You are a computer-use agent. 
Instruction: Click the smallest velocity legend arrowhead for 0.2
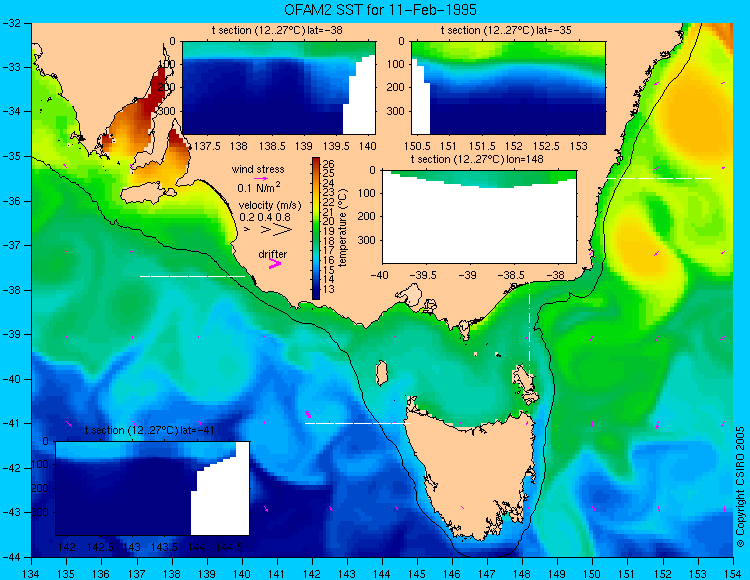pyautogui.click(x=247, y=230)
